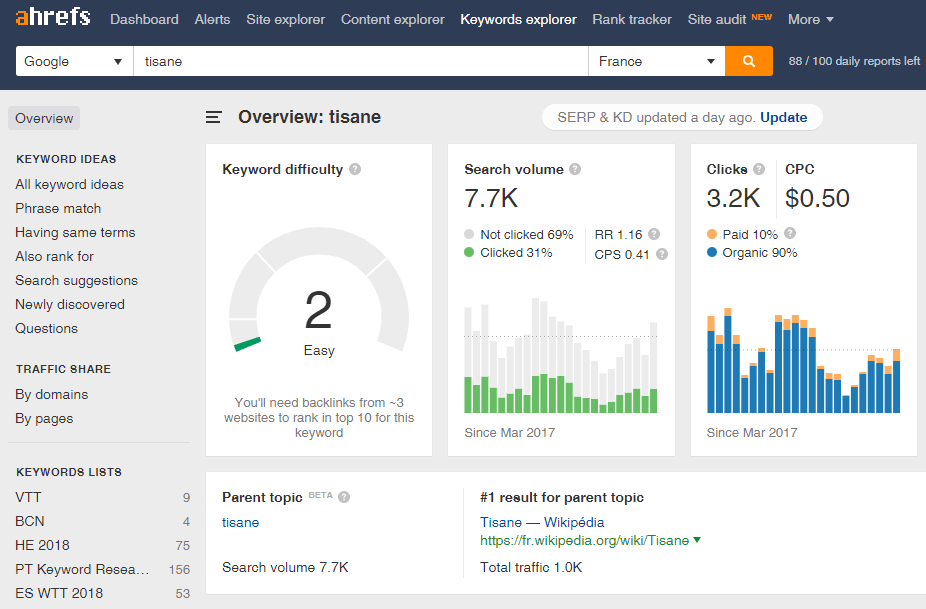Click the tisane parent topic link
Image resolution: width=926 pixels, height=609 pixels.
240,522
